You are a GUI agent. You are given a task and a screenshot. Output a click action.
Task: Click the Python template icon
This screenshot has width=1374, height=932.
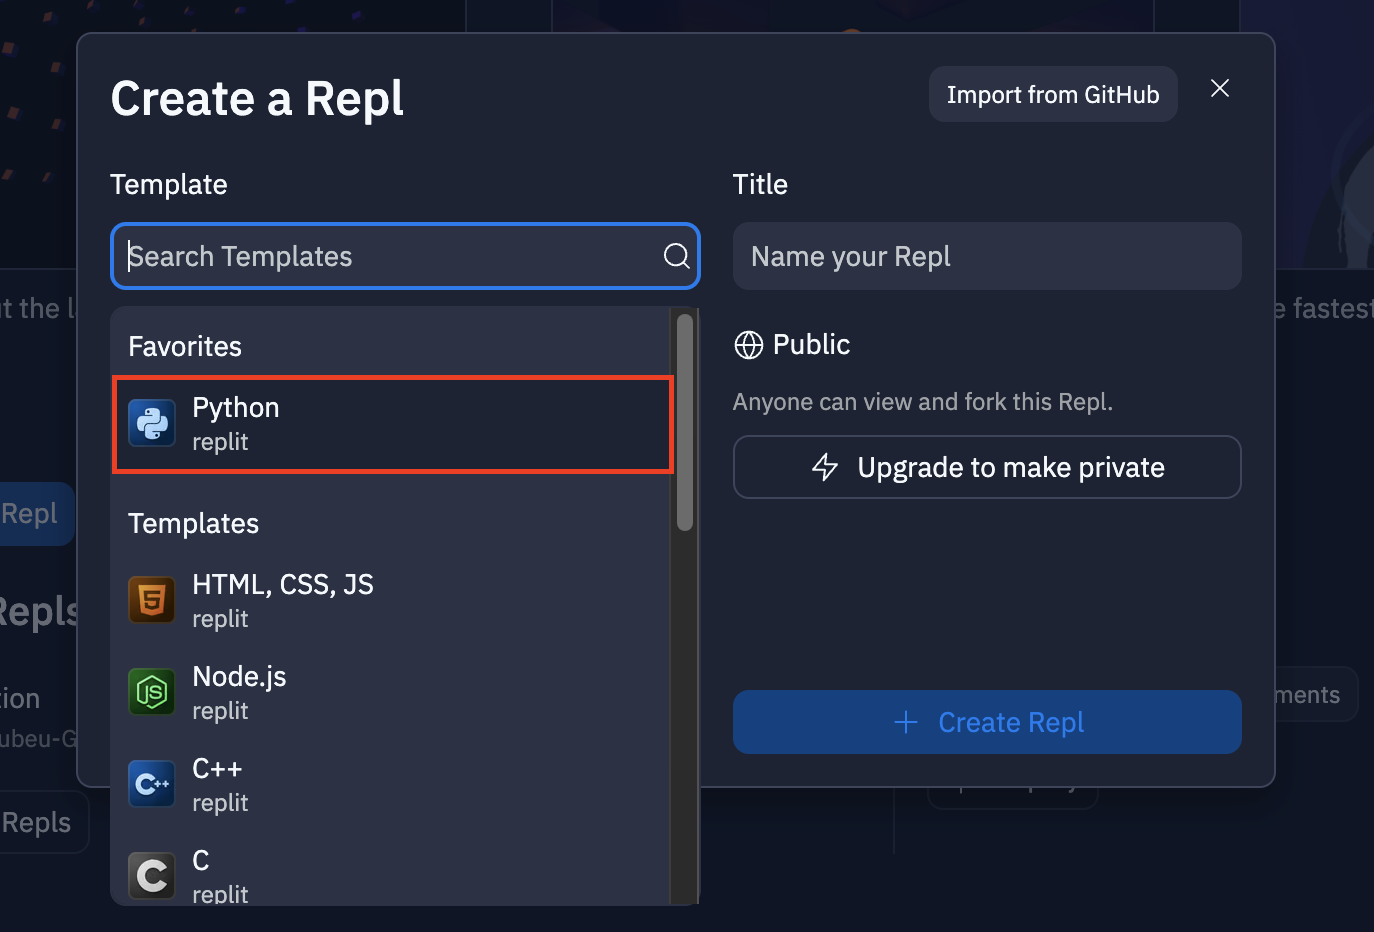(152, 423)
